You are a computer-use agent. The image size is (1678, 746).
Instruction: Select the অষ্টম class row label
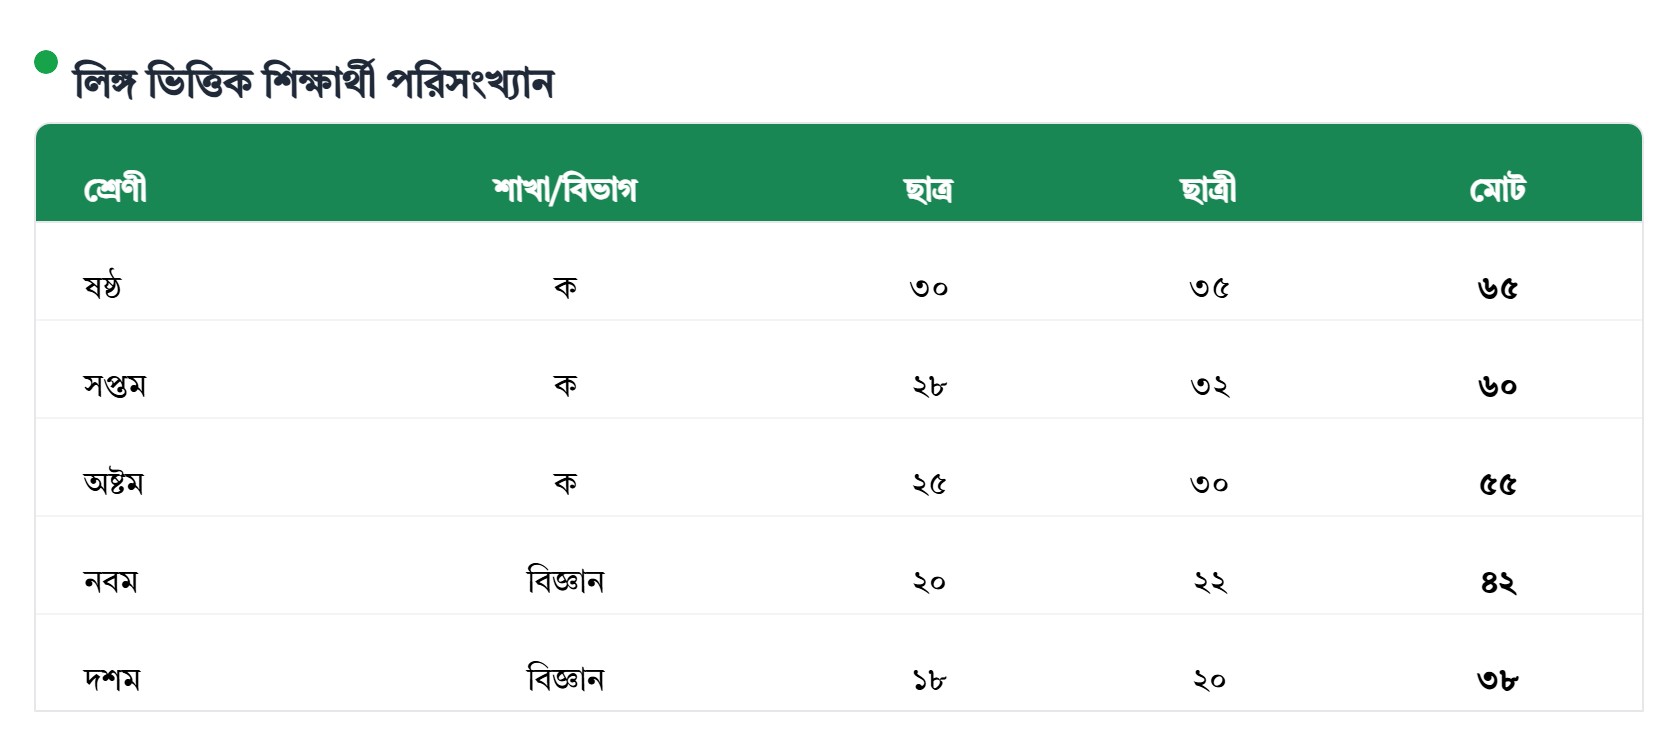(113, 483)
